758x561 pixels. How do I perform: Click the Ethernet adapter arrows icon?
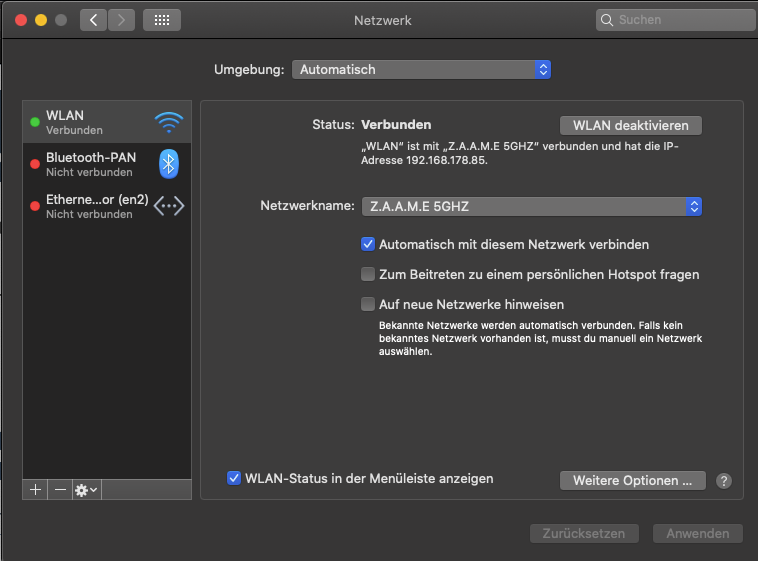(x=169, y=206)
